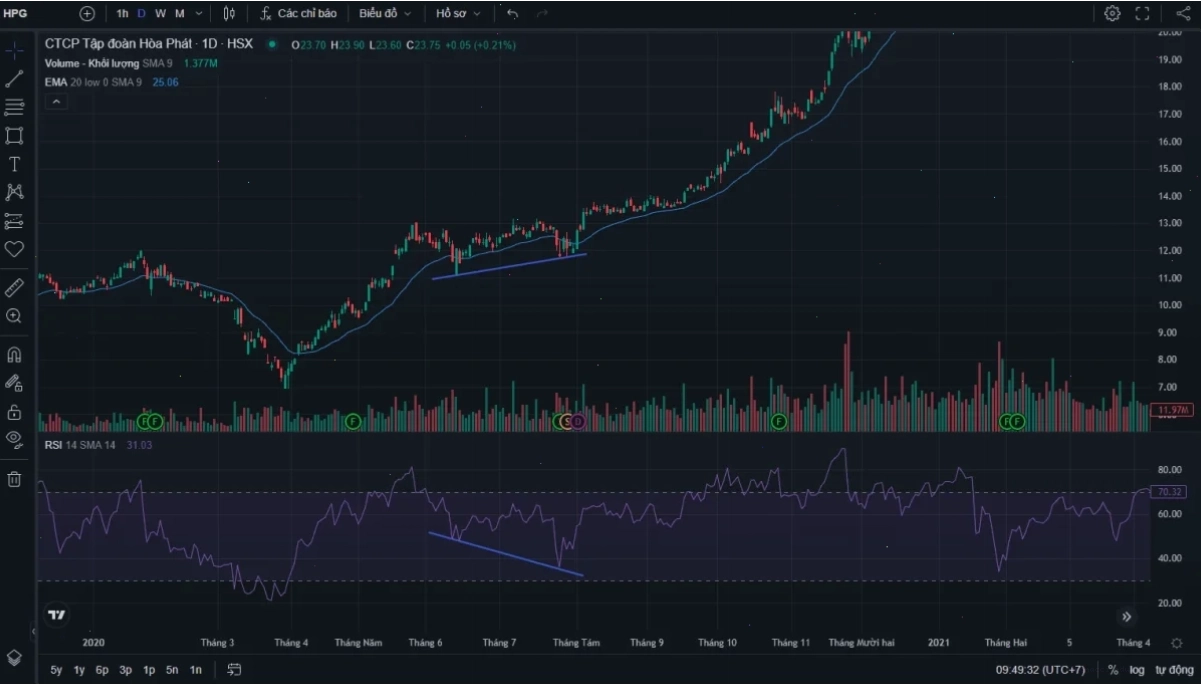
Task: Select the trend line drawing tool
Action: click(x=14, y=78)
